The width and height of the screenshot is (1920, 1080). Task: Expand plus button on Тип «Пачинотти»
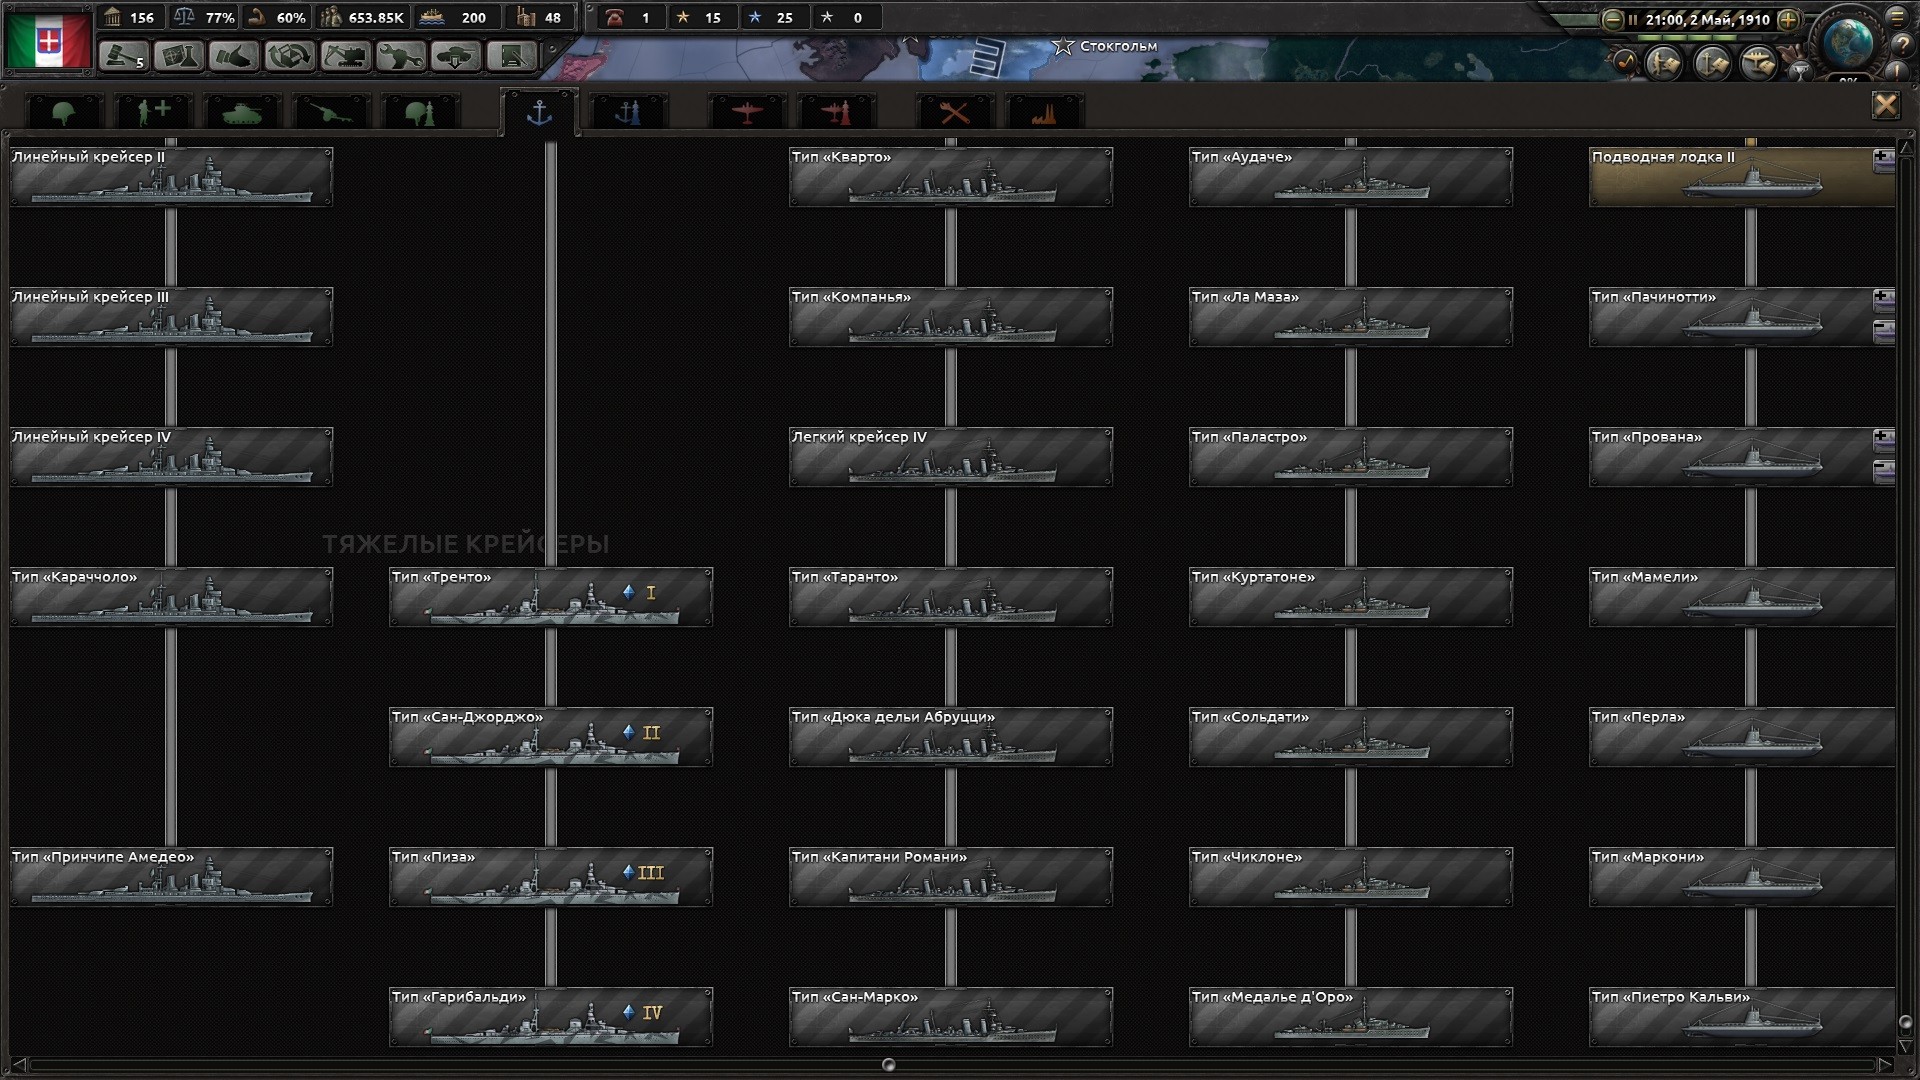click(x=1883, y=299)
